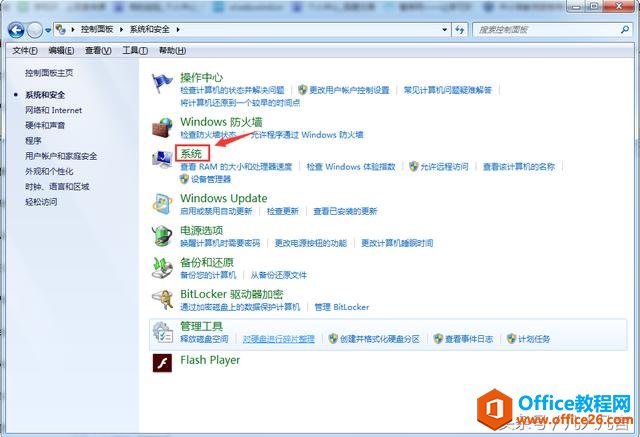Screen dimensions: 640x437
Task: Select 网络和 Internet in sidebar
Action: pos(53,110)
